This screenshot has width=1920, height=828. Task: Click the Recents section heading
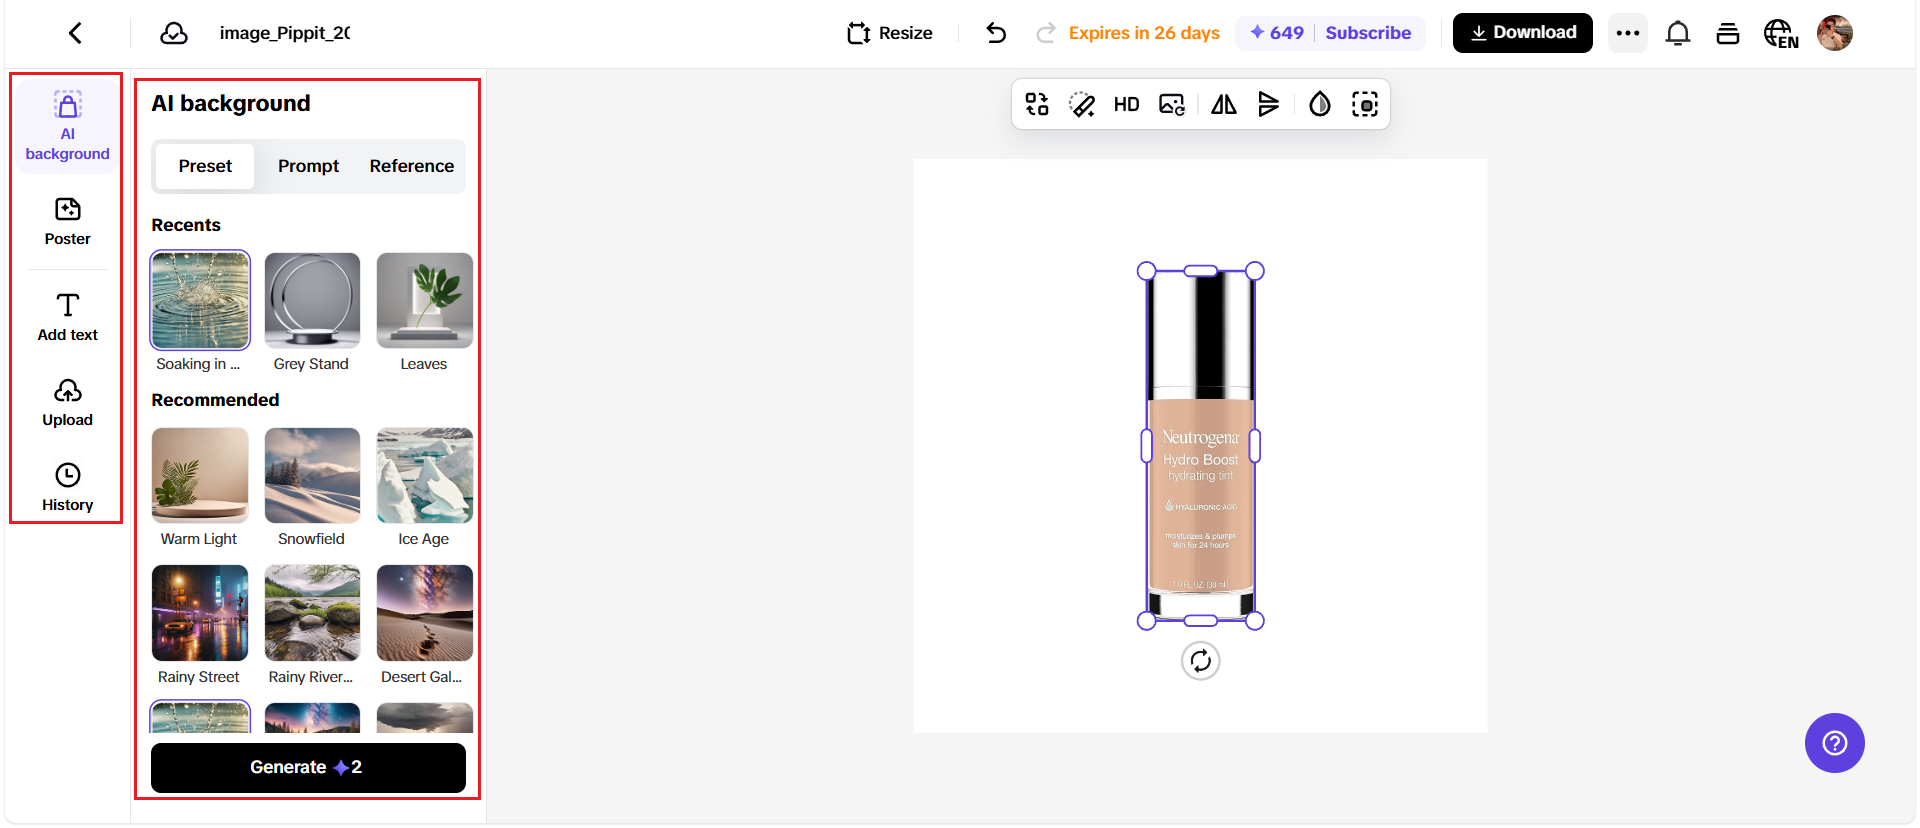(186, 225)
